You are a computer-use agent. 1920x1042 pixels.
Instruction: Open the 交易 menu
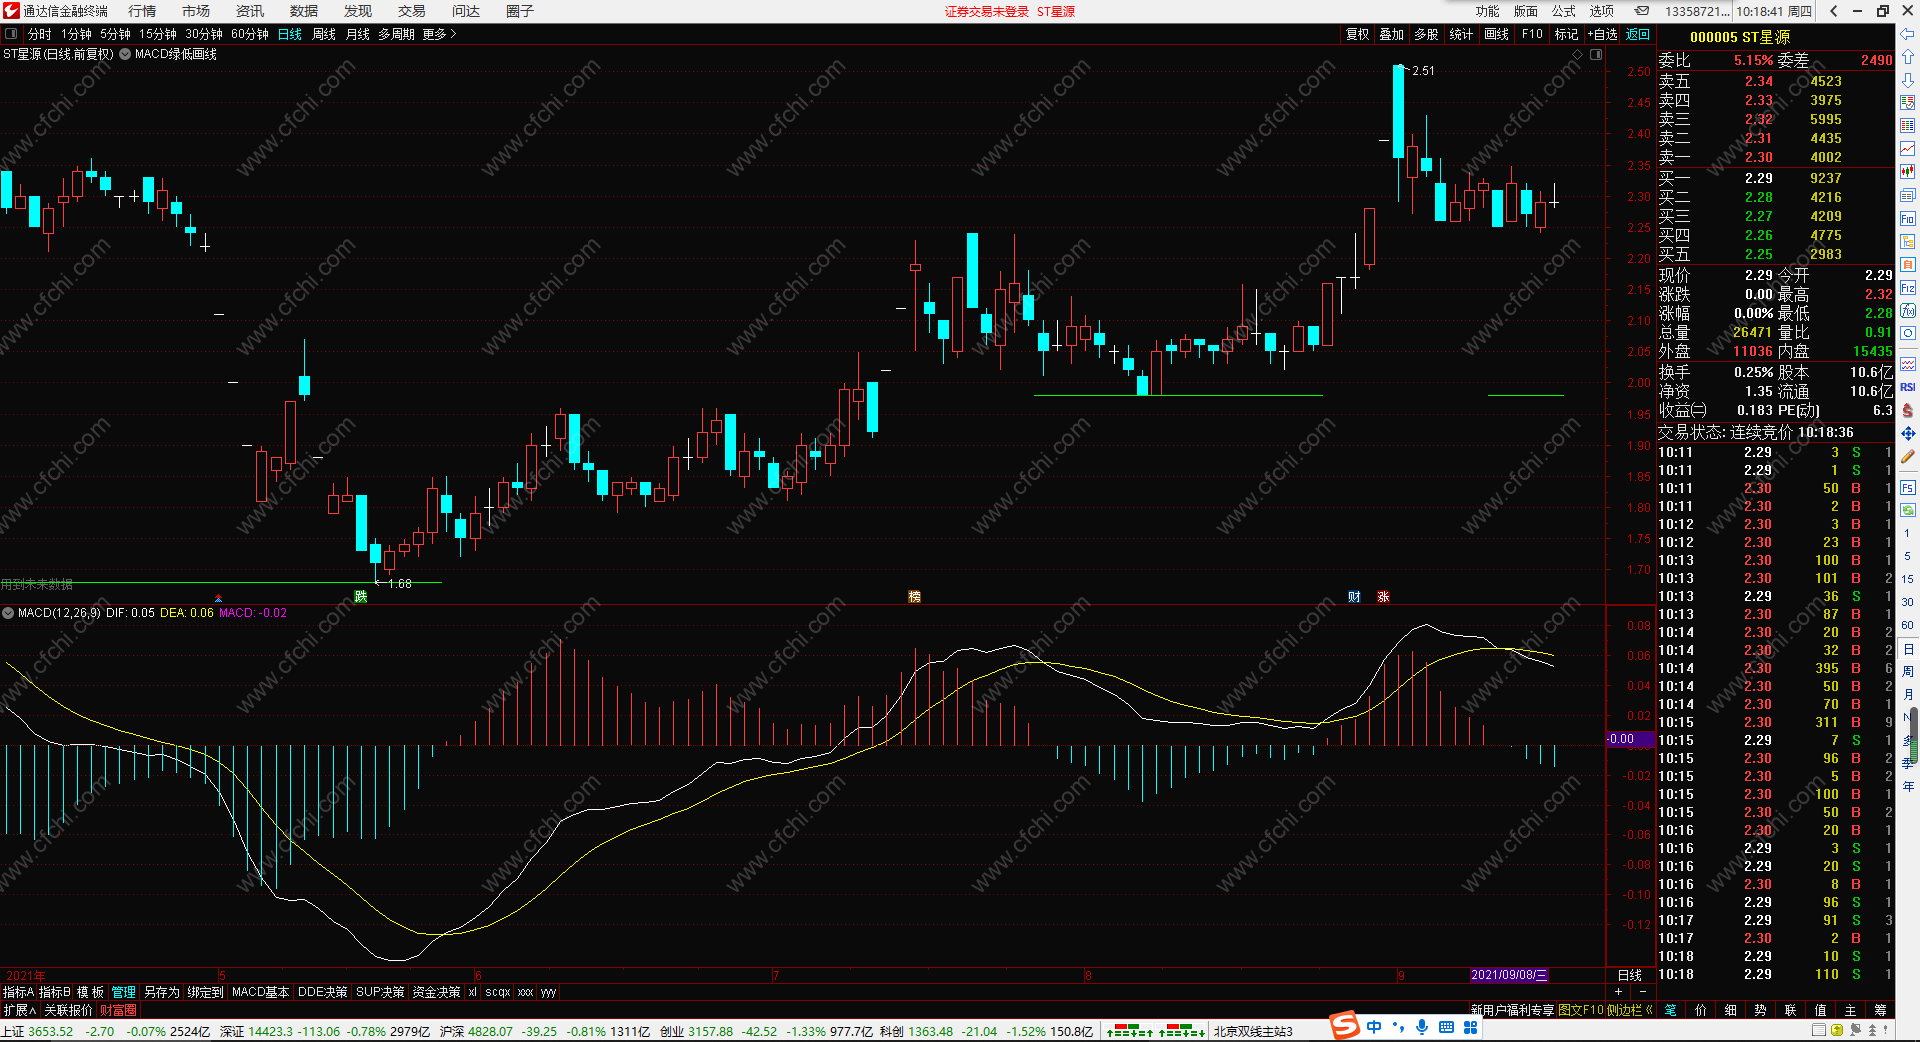[x=412, y=11]
